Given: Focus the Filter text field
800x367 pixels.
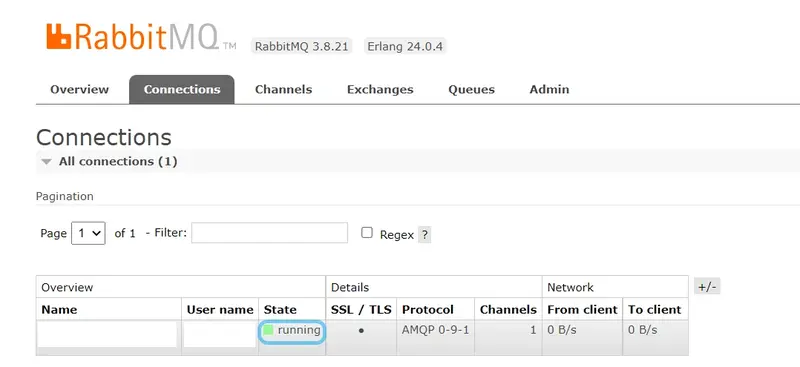Looking at the screenshot, I should (x=269, y=233).
